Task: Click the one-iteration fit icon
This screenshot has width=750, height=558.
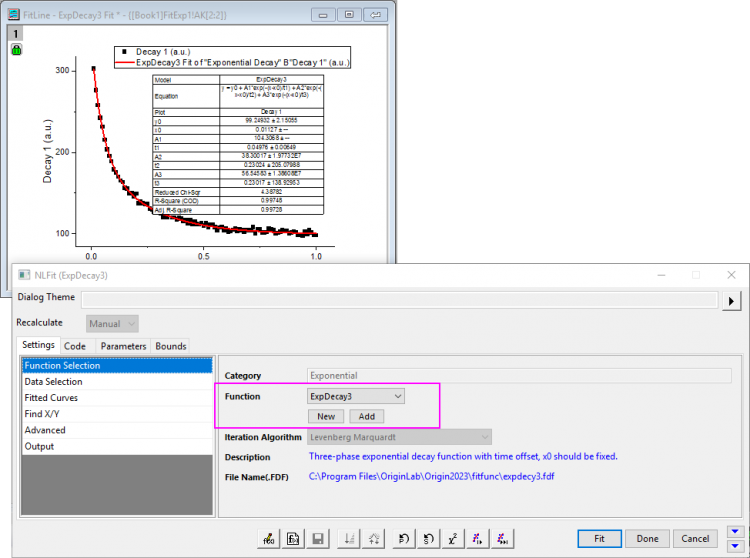Action: coord(477,539)
